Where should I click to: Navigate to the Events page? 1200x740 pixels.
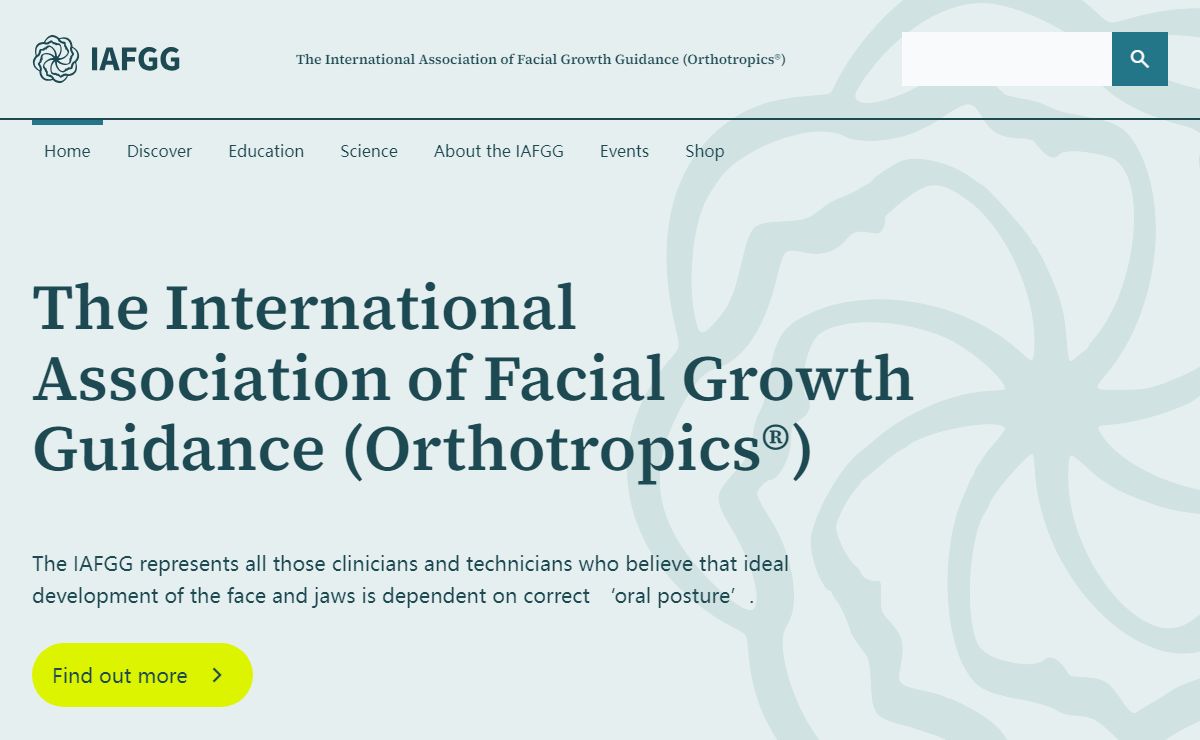coord(624,151)
